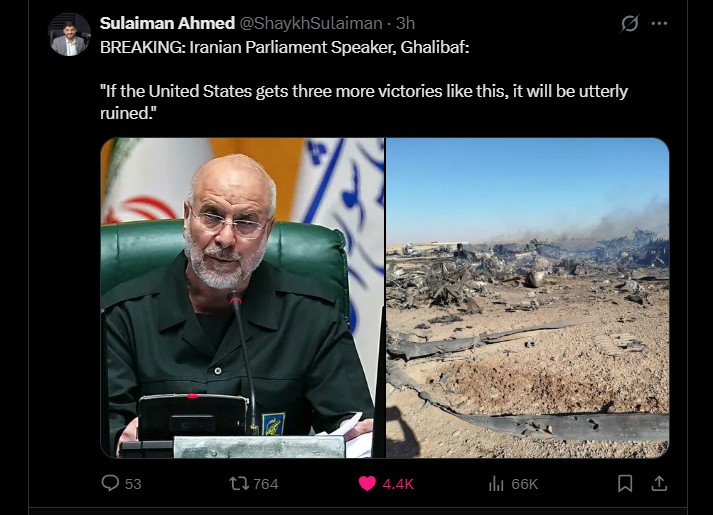Open Sulaiman Ahmed's profile avatar
This screenshot has width=713, height=515.
[70, 35]
